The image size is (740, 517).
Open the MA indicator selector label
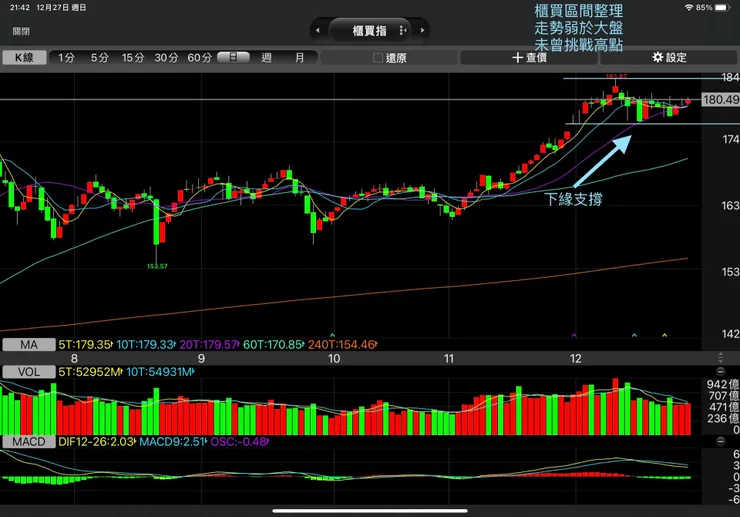29,345
